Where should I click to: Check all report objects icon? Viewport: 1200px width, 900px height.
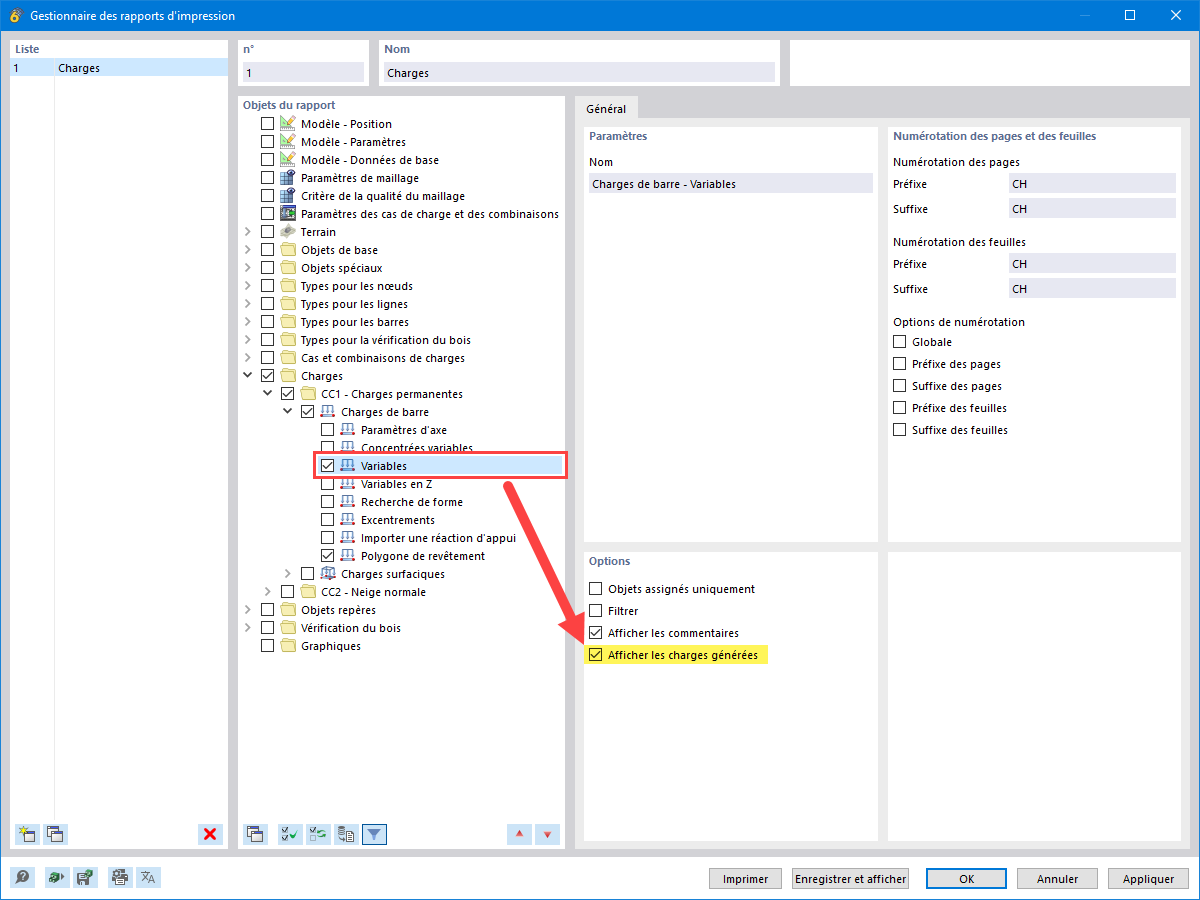tap(290, 834)
